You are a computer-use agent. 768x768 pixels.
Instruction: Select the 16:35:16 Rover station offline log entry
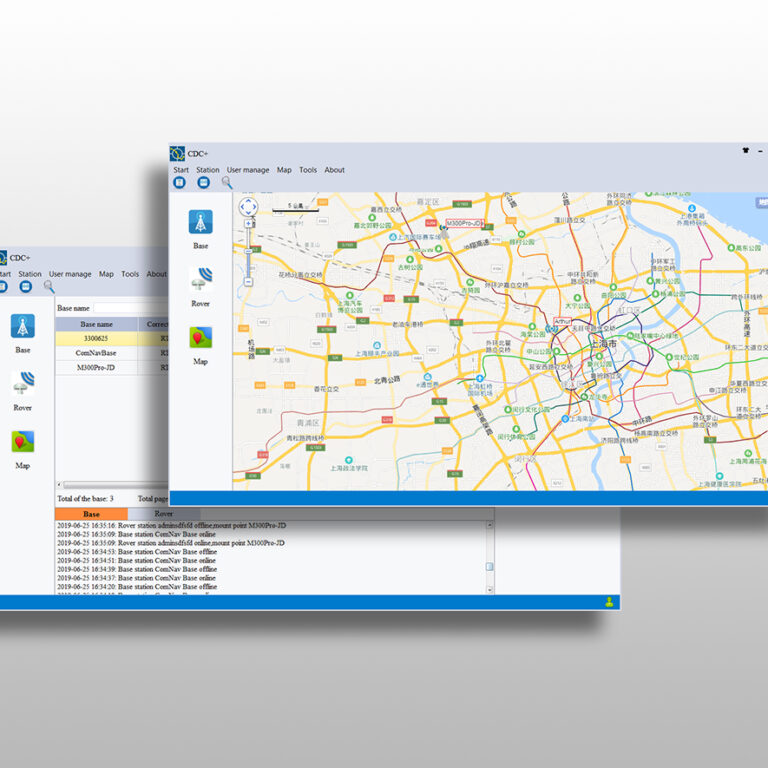point(171,526)
